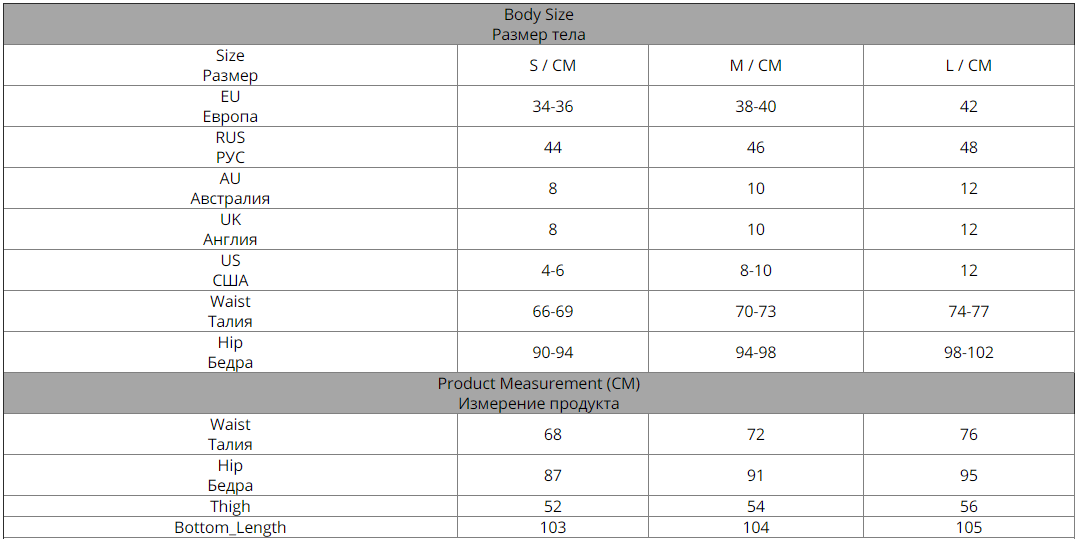This screenshot has height=539, width=1076.
Task: Select the L / CM column header
Action: click(968, 65)
